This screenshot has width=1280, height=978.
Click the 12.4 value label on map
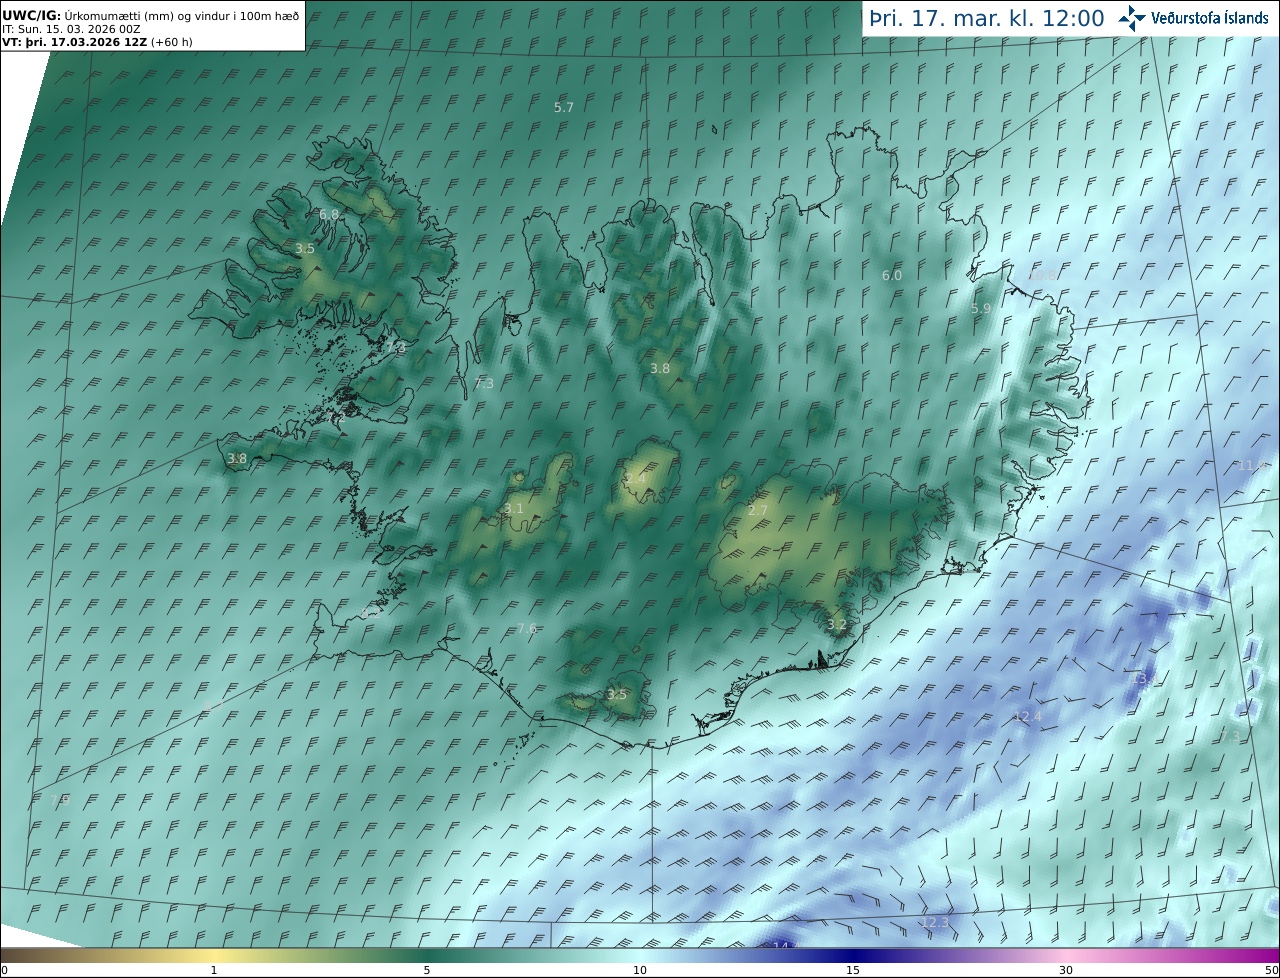1027,717
